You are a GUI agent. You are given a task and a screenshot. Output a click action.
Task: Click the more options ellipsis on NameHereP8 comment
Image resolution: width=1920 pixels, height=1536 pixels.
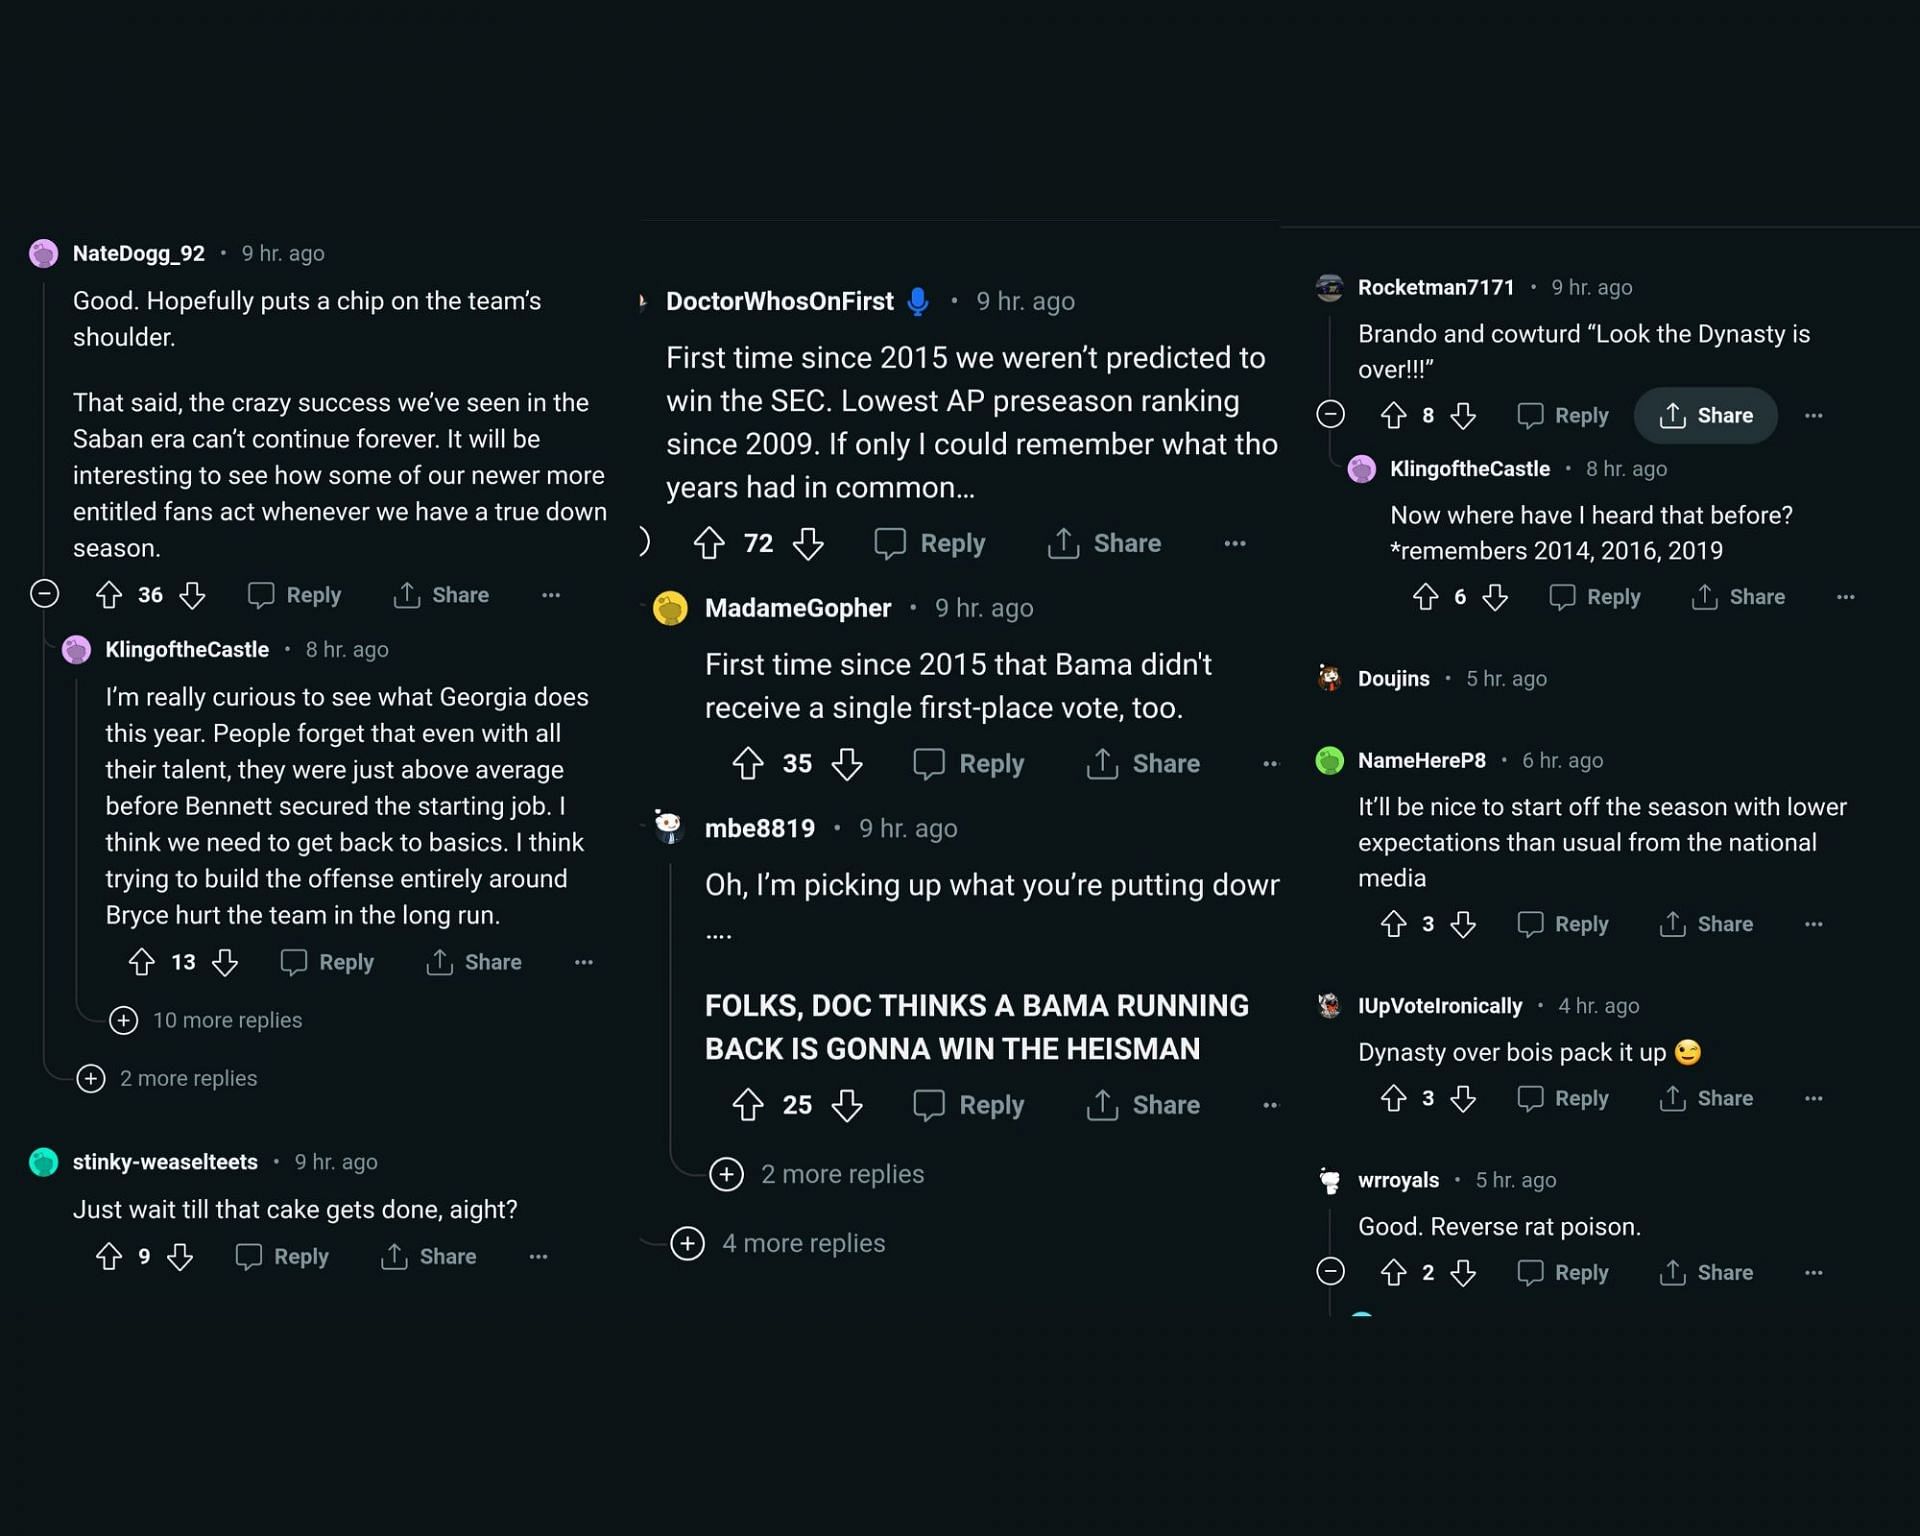[1815, 923]
